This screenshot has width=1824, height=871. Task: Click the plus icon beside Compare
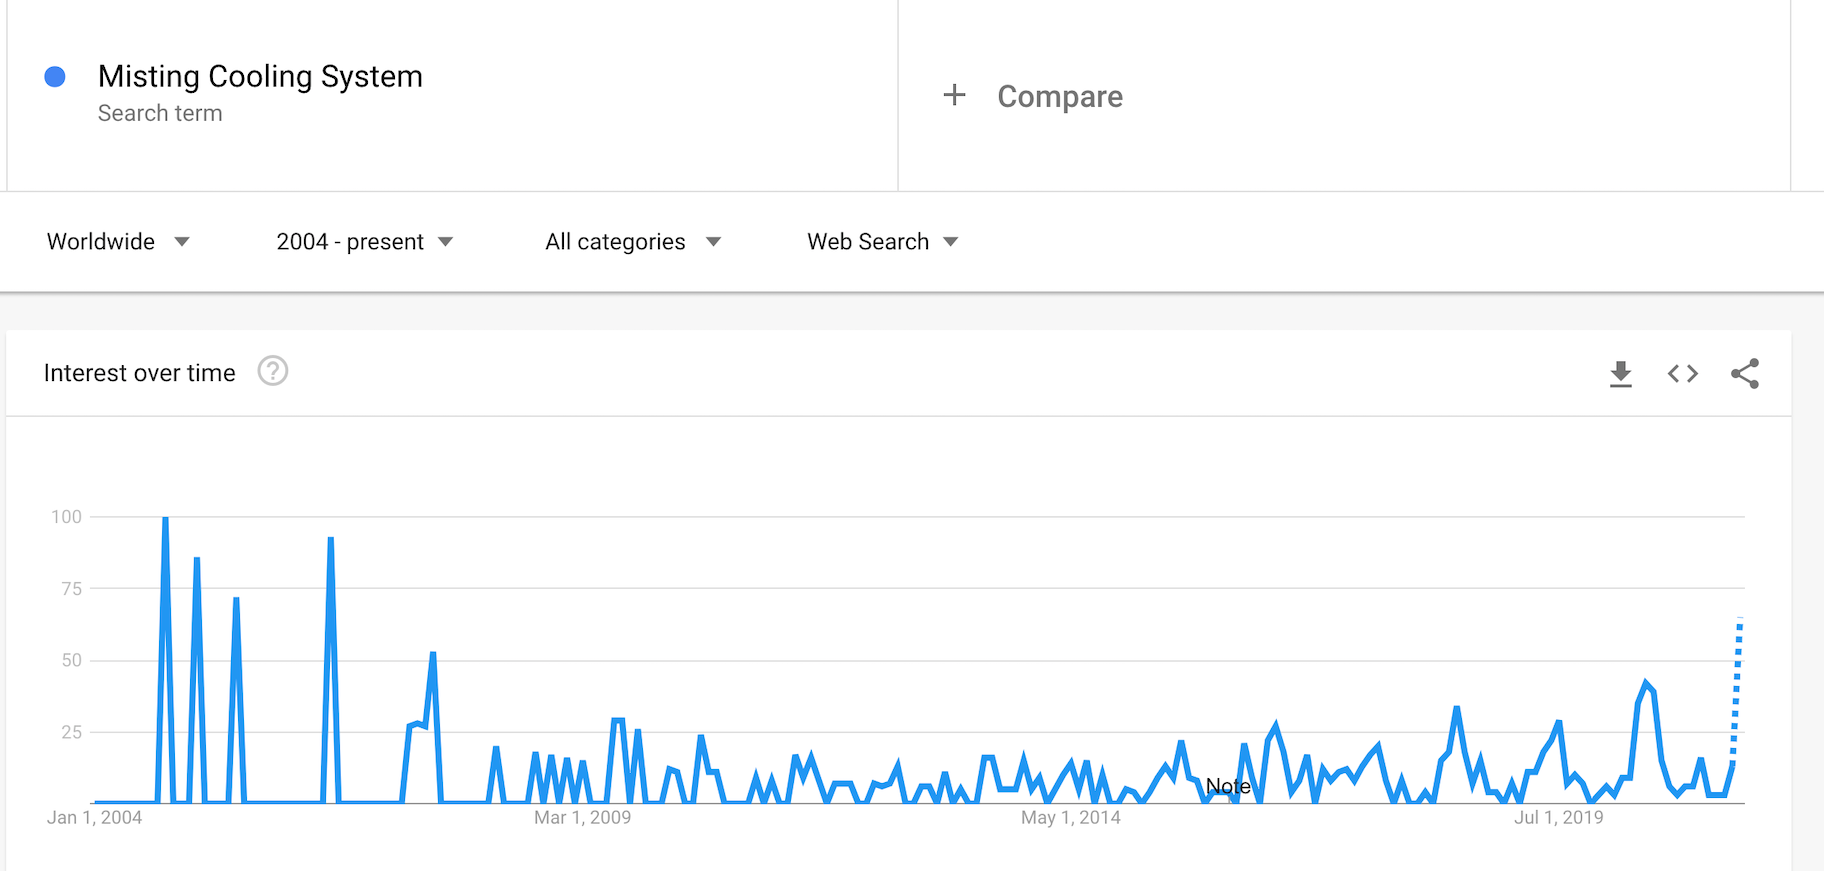click(955, 96)
